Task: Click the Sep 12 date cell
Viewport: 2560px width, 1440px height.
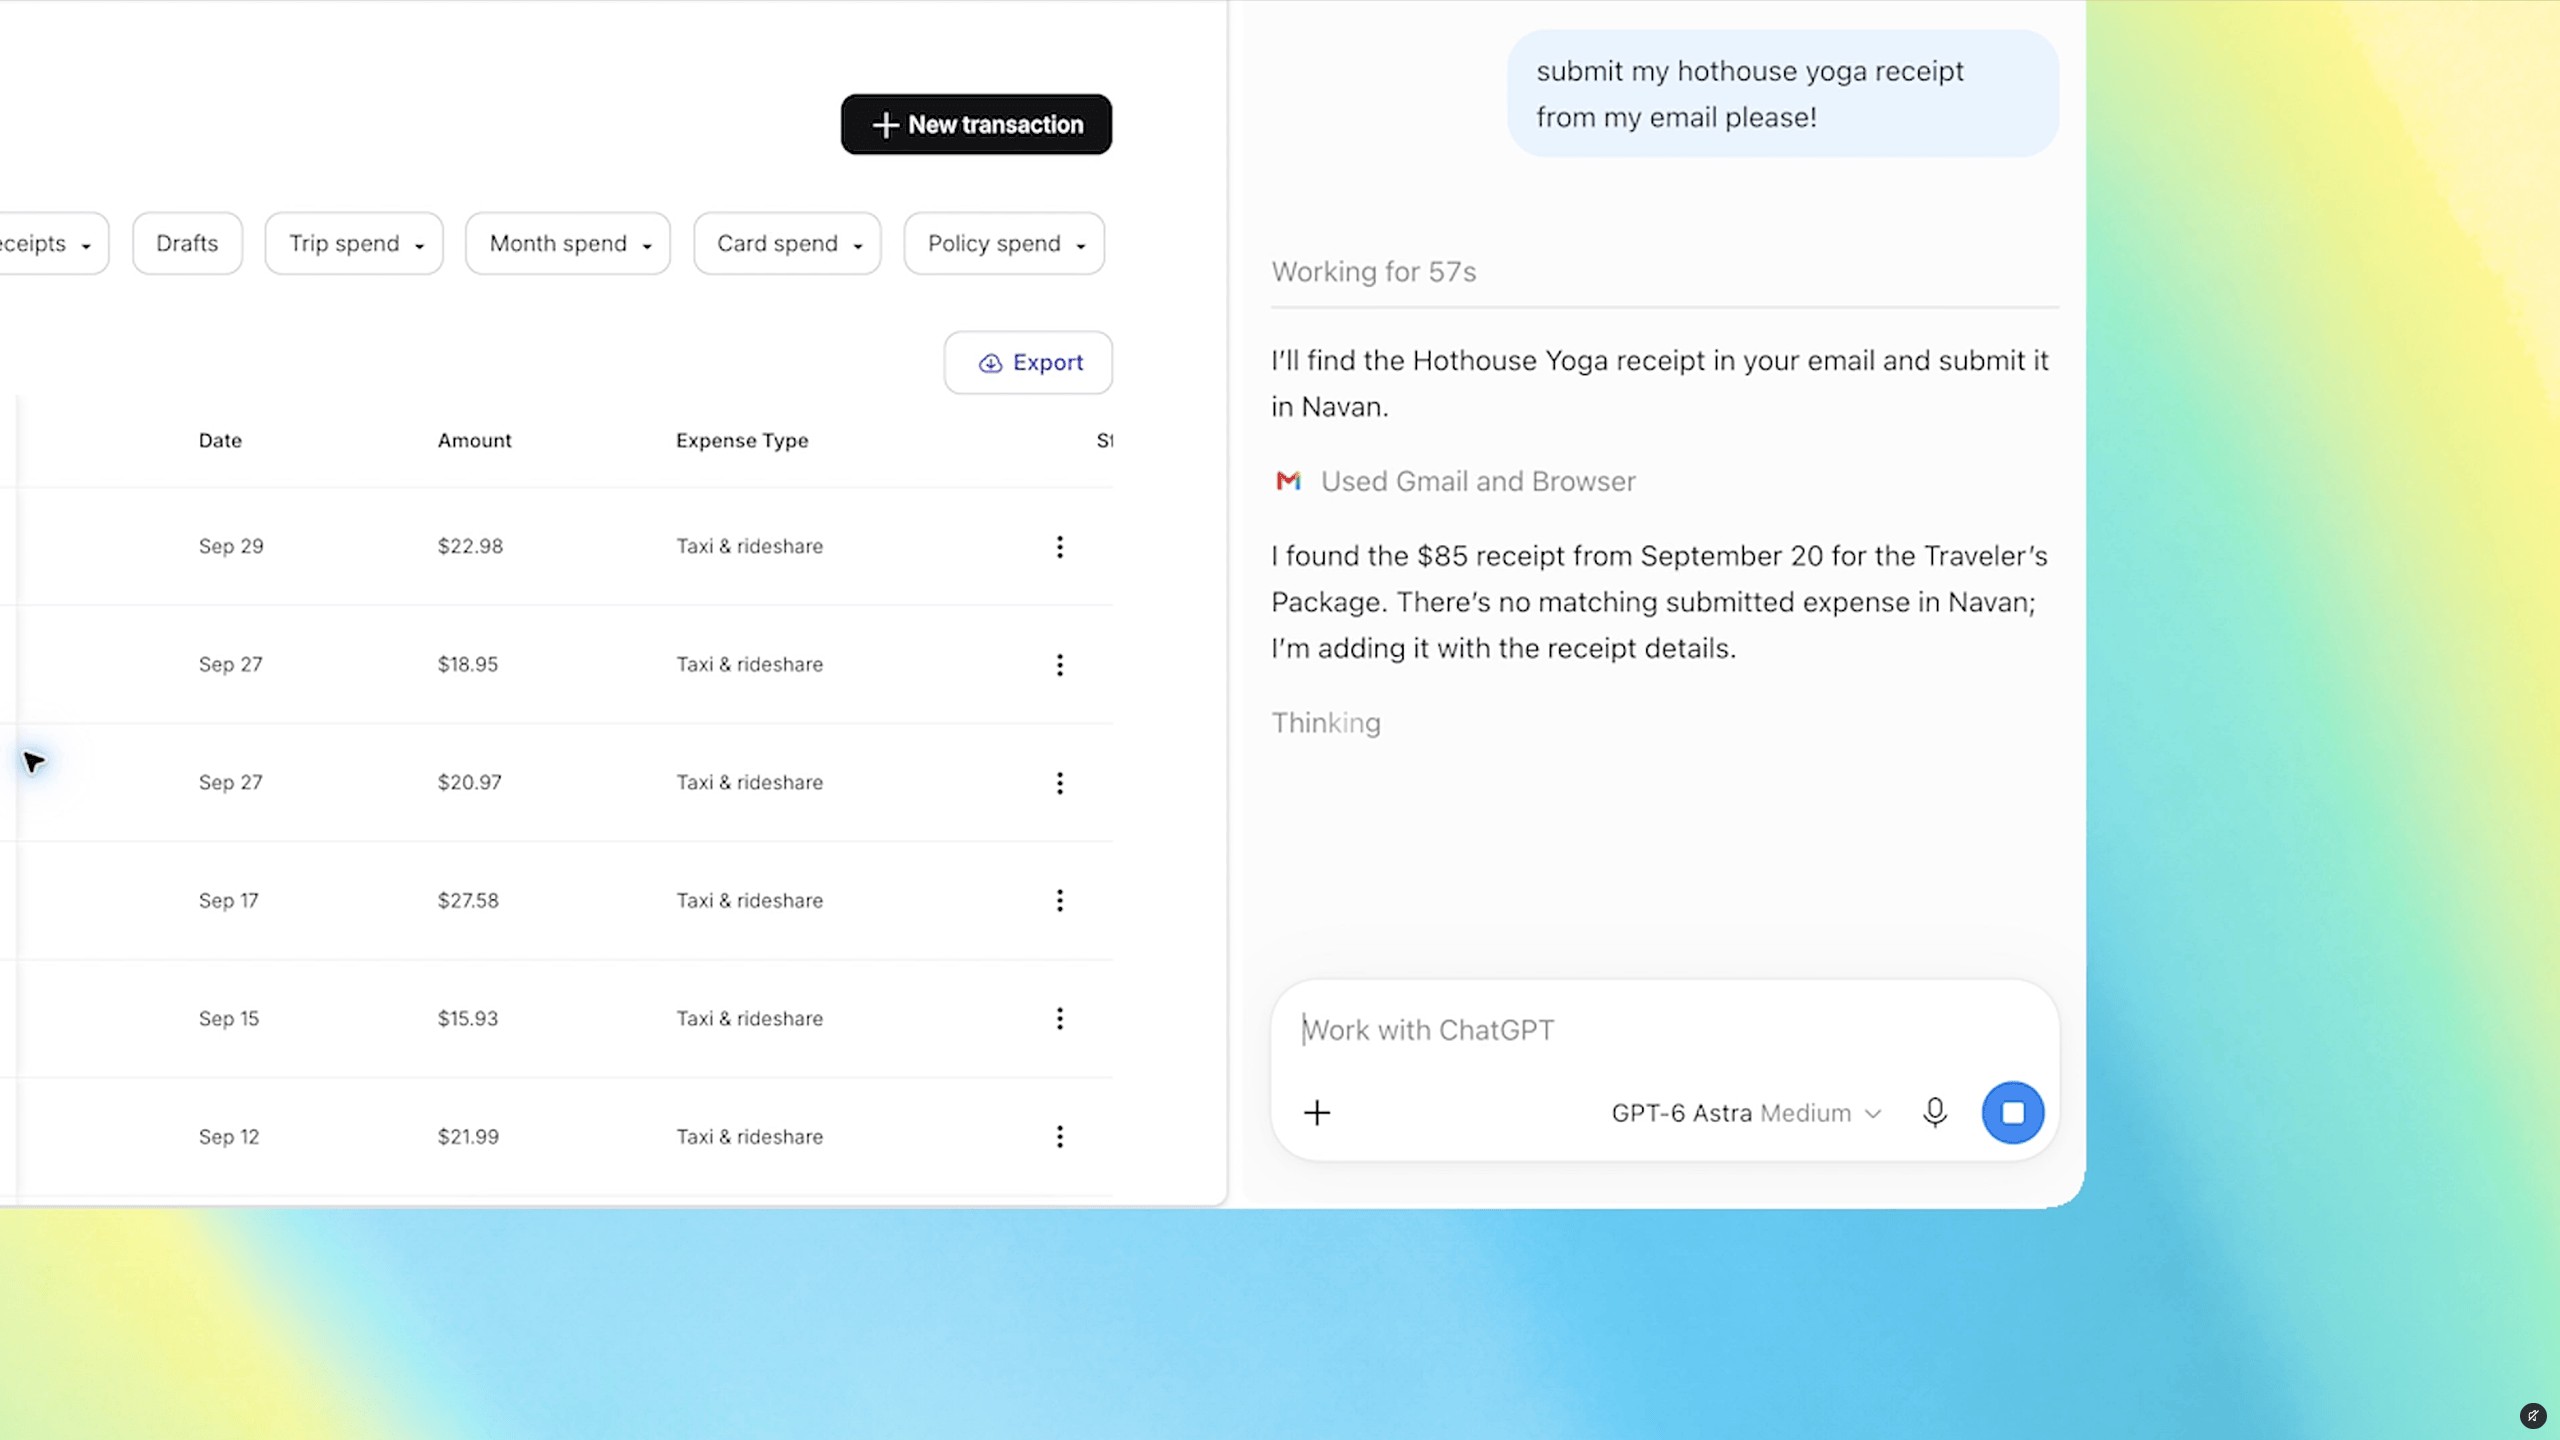Action: pyautogui.click(x=228, y=1136)
